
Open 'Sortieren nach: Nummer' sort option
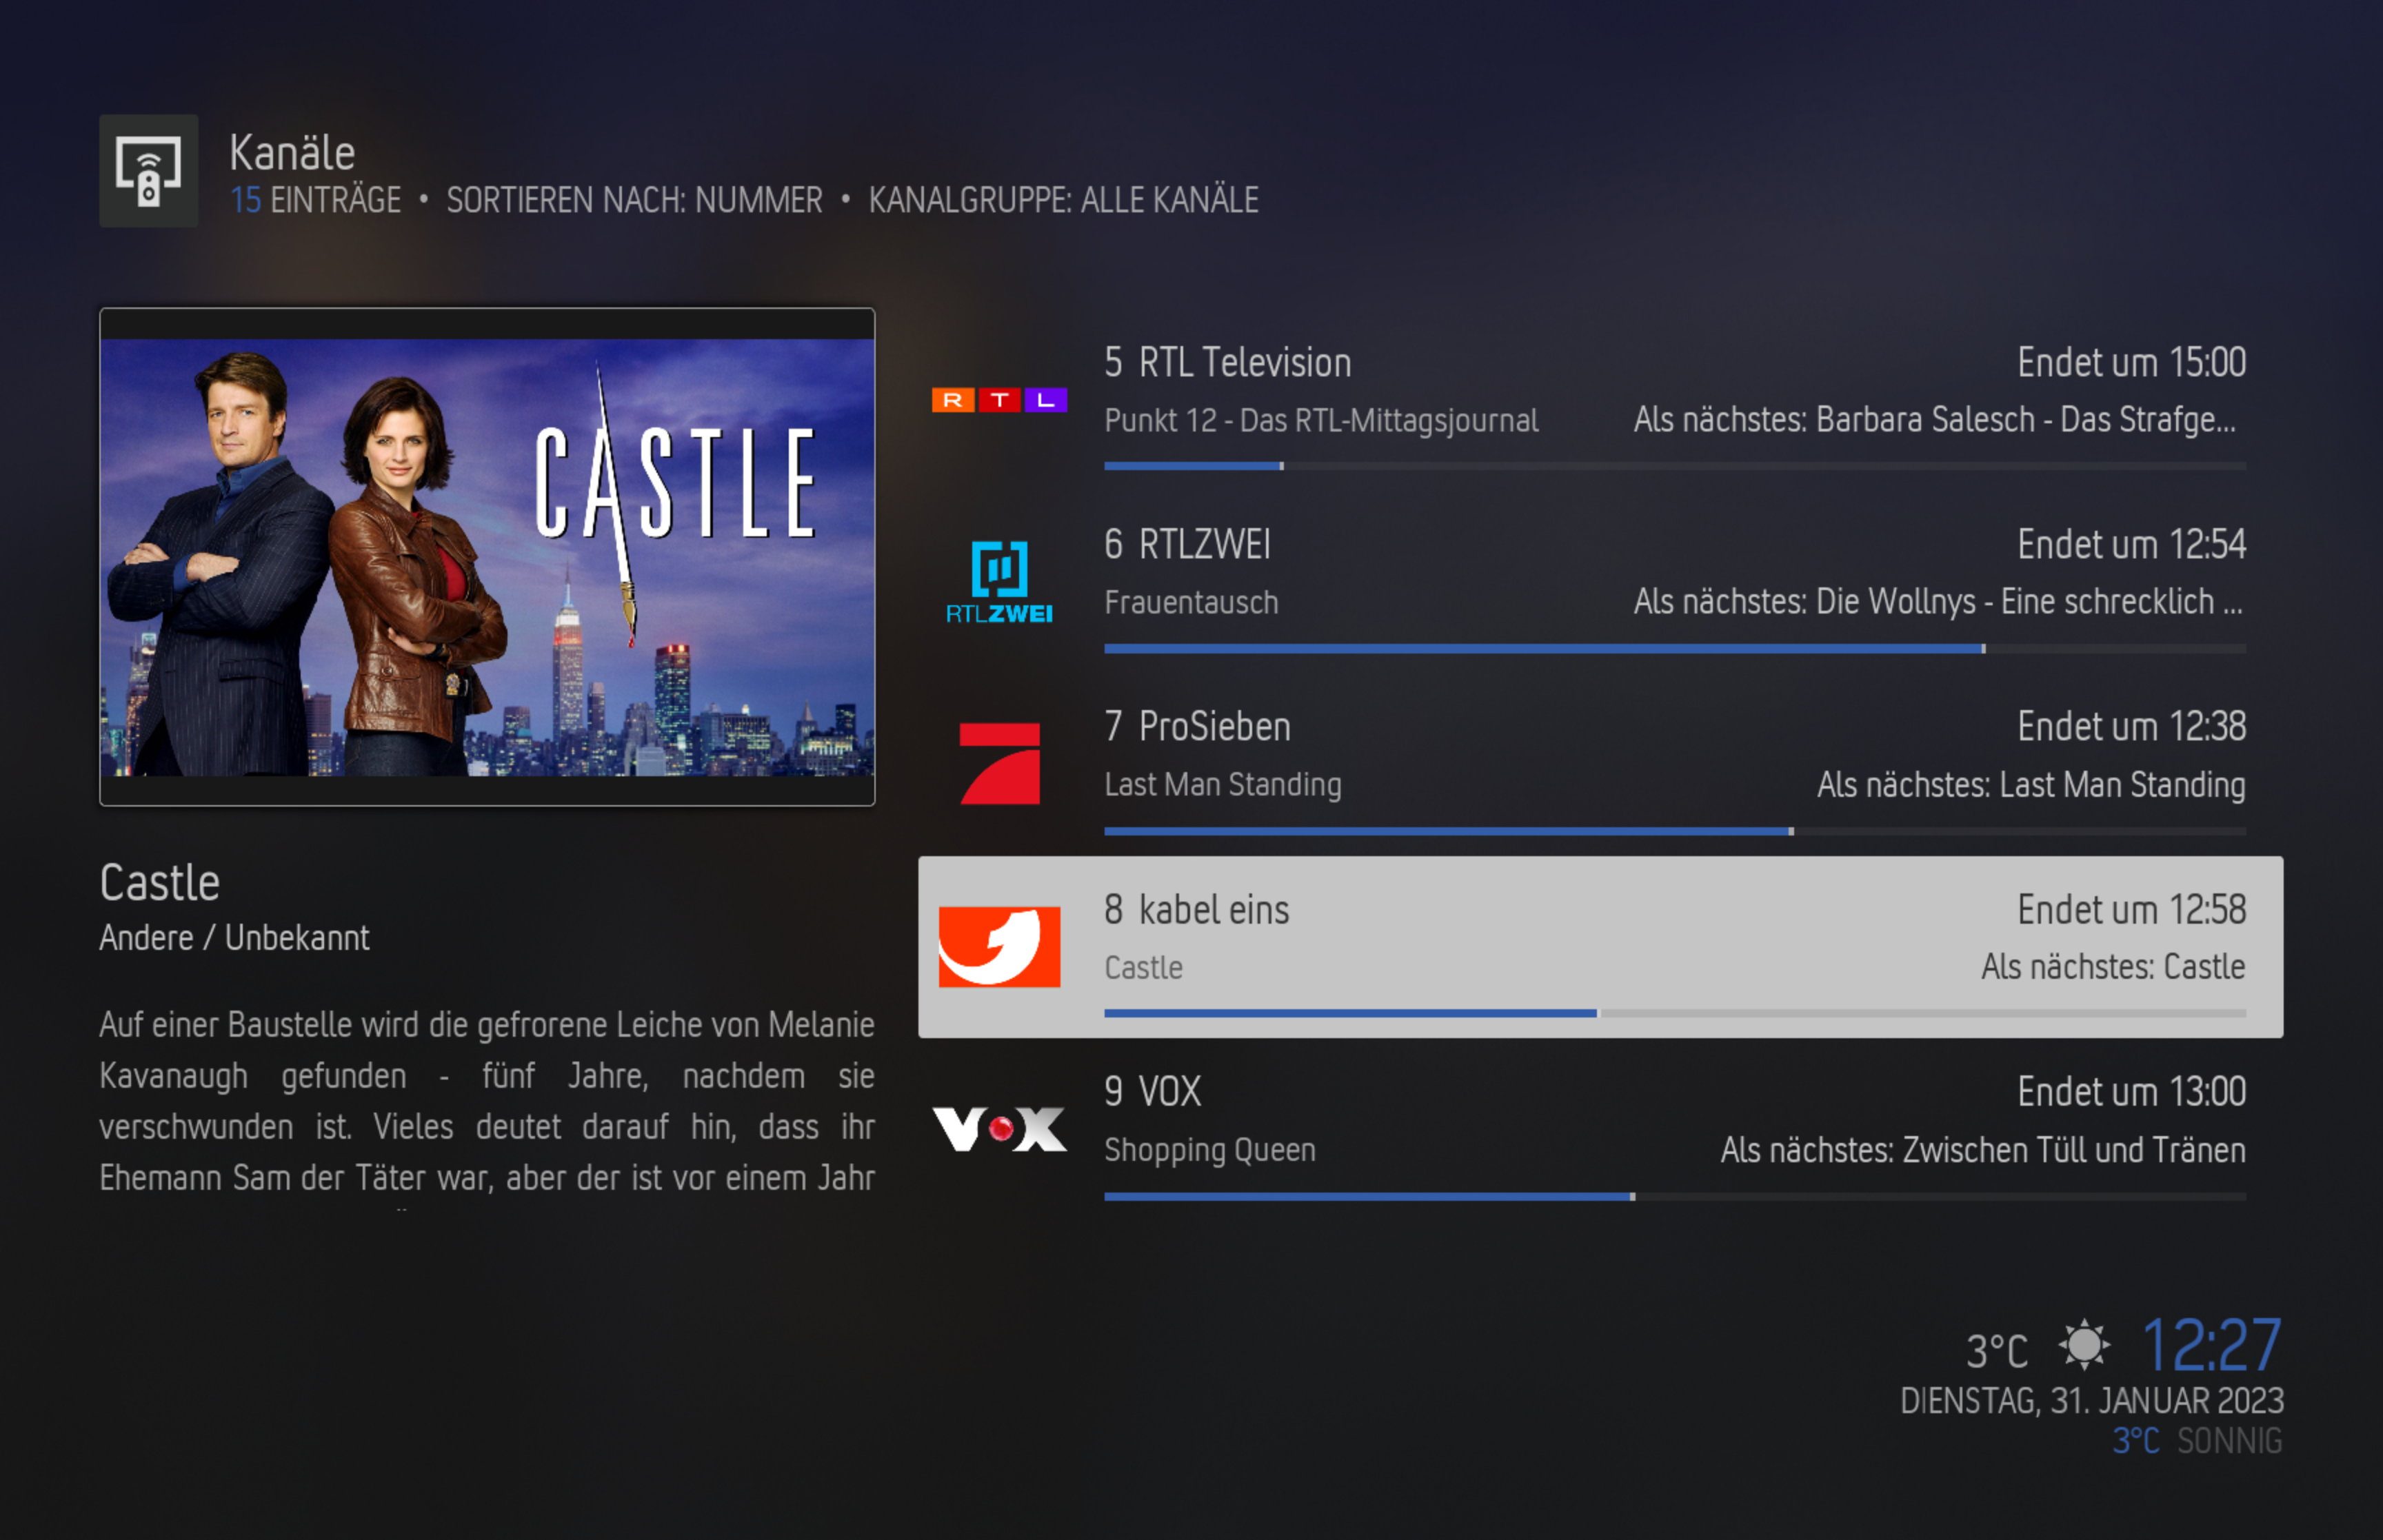[634, 200]
